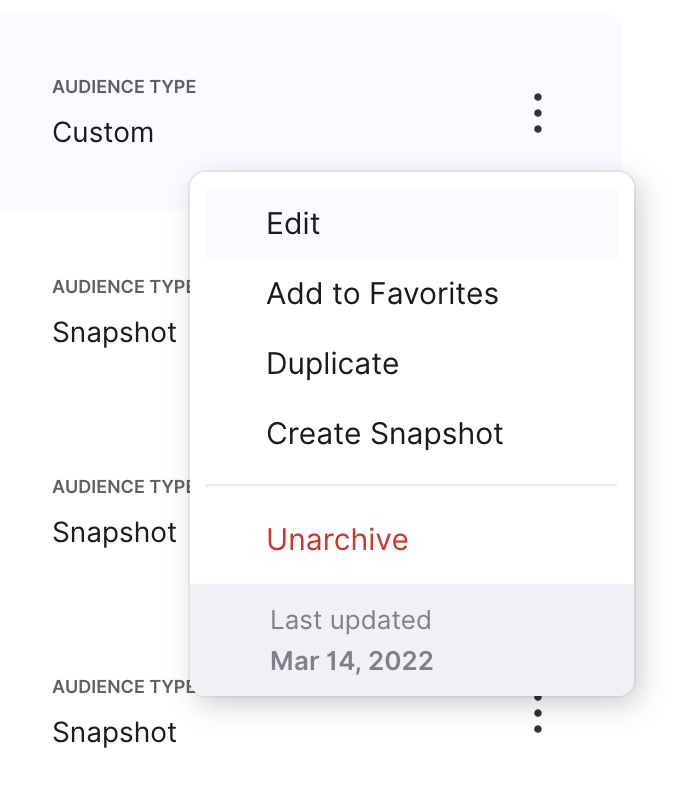Screen dimensions: 674x800
Task: Open the three-dot menu on bottom Snapshot row
Action: [x=537, y=715]
